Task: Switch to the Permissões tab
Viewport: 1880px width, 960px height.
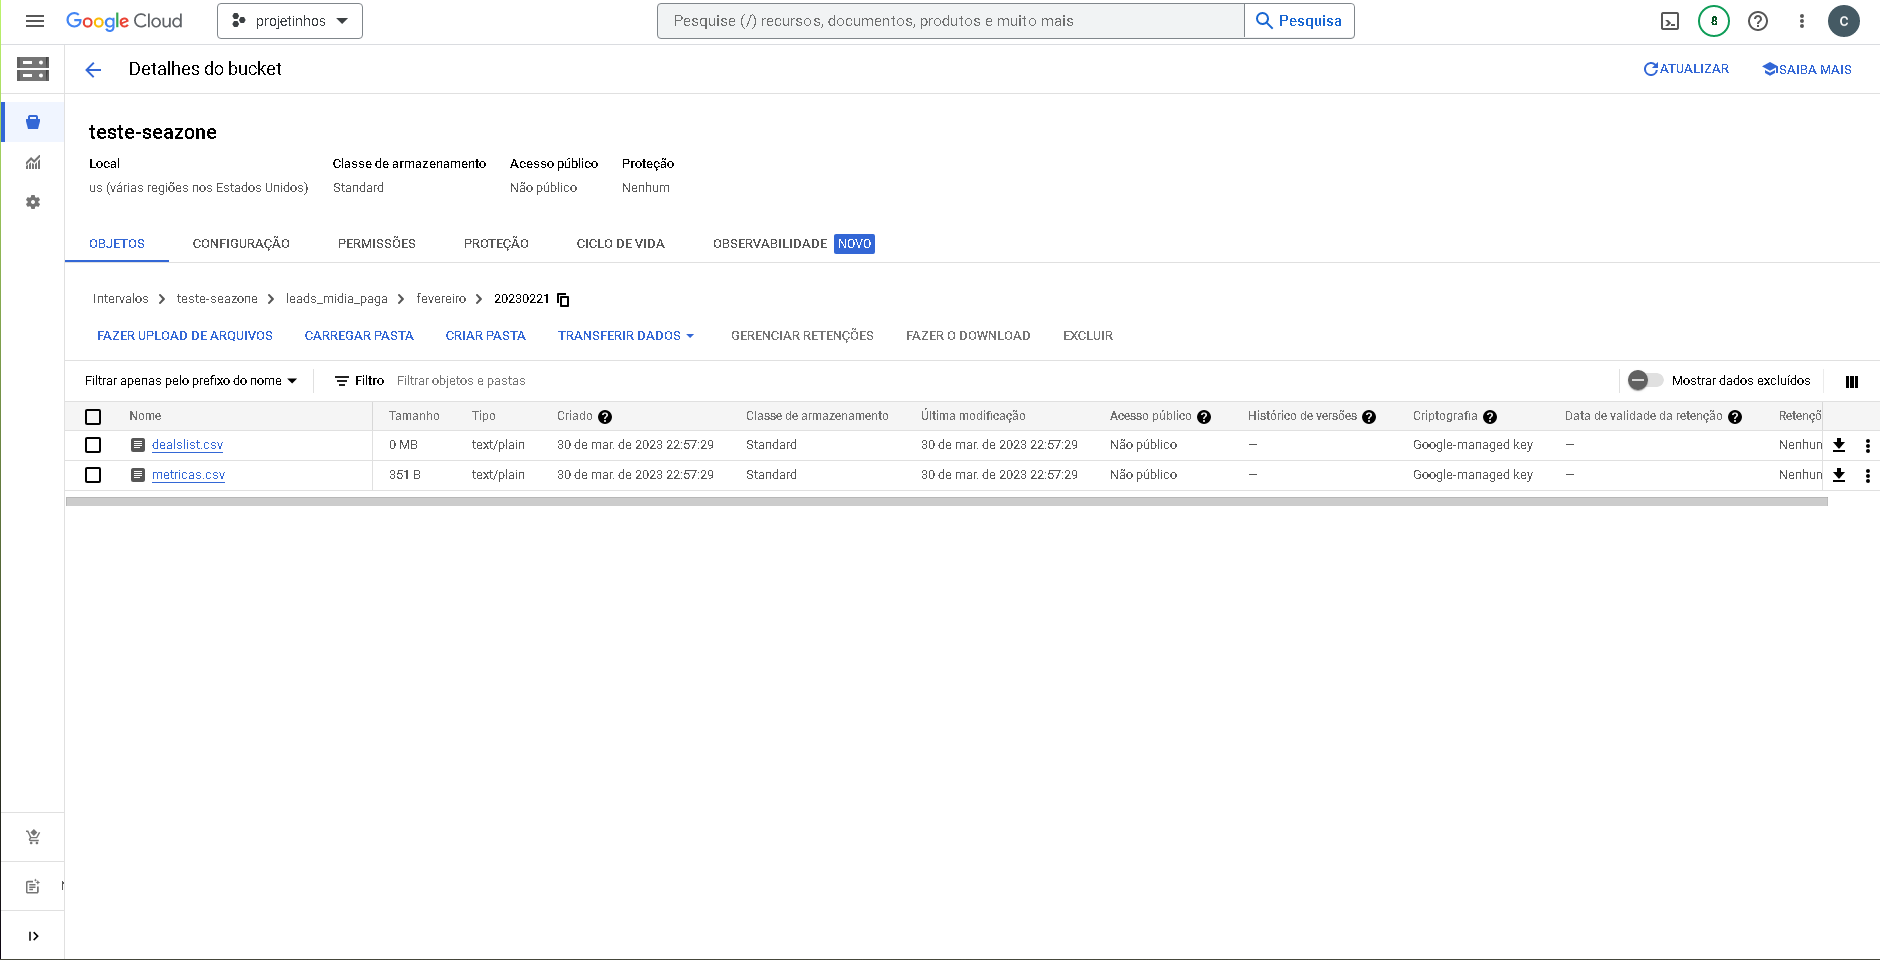Action: (377, 243)
